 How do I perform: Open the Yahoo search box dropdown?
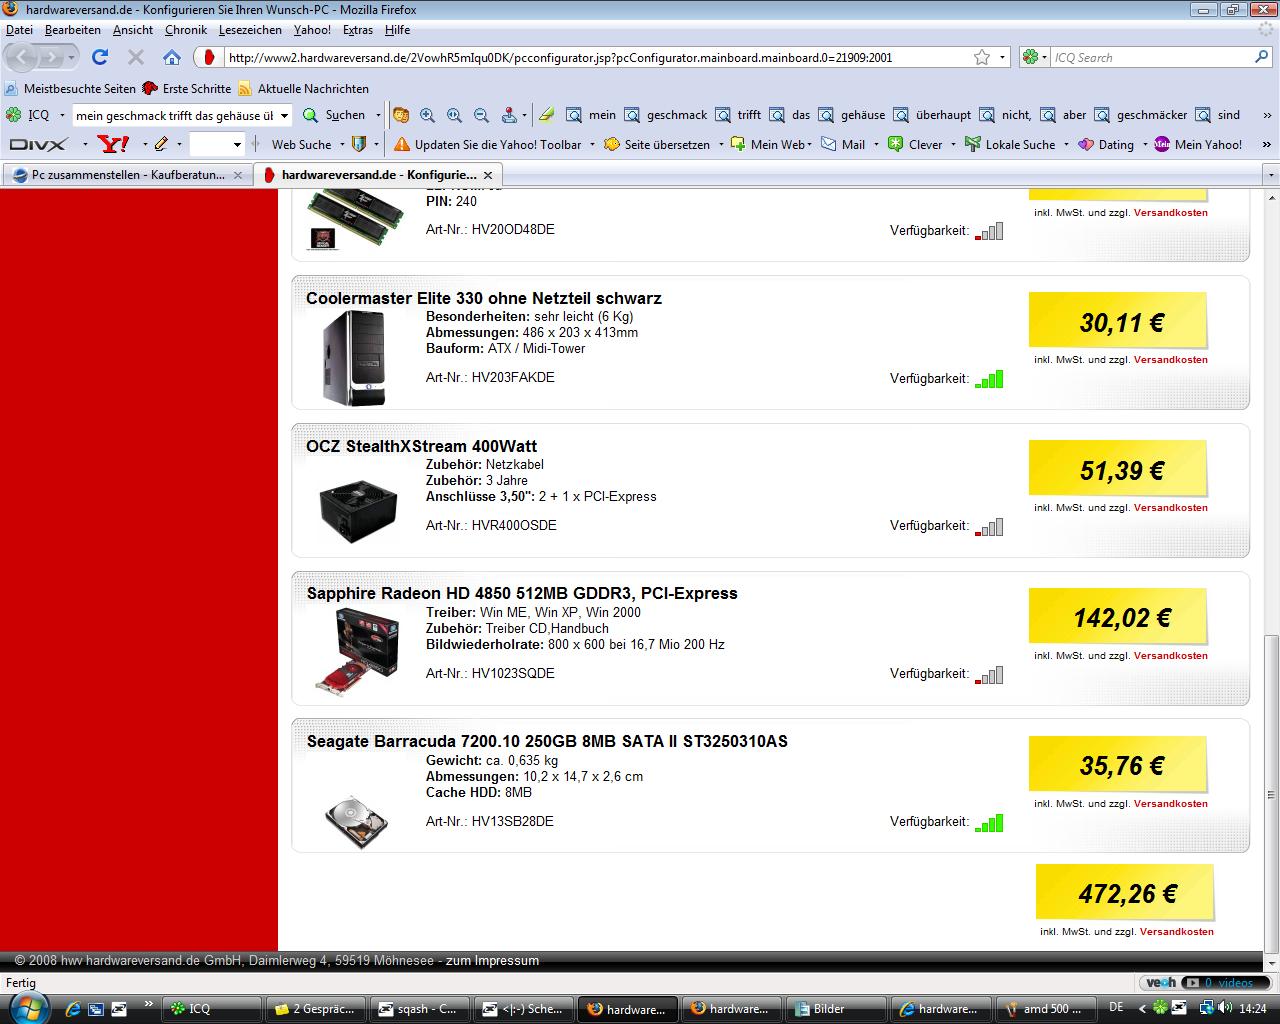(237, 144)
